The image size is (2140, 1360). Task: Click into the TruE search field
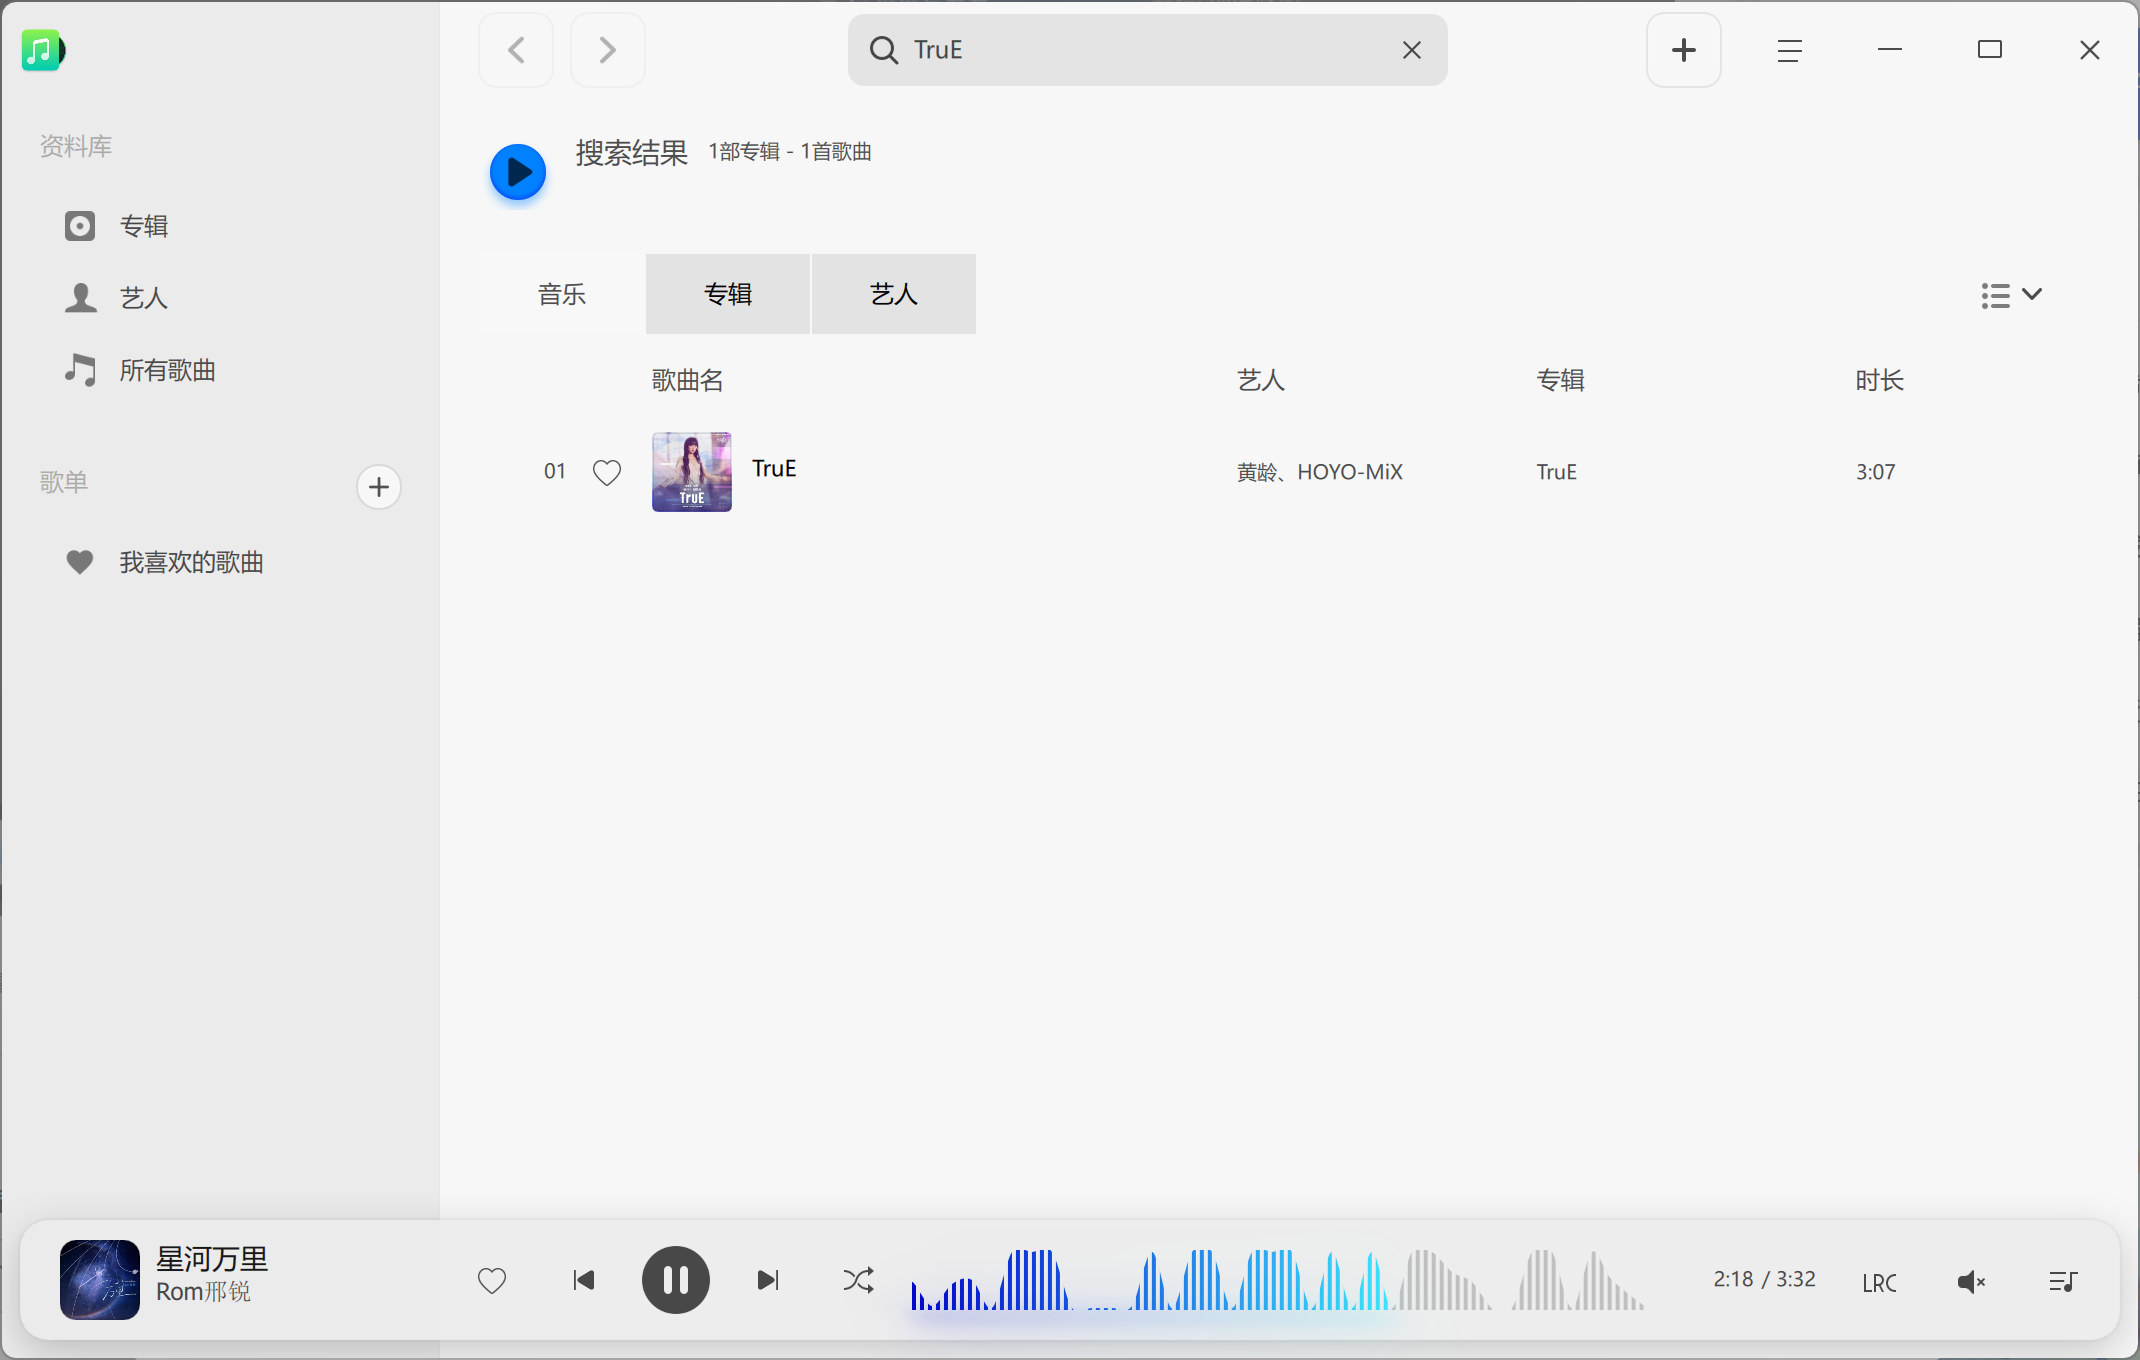pyautogui.click(x=1148, y=50)
